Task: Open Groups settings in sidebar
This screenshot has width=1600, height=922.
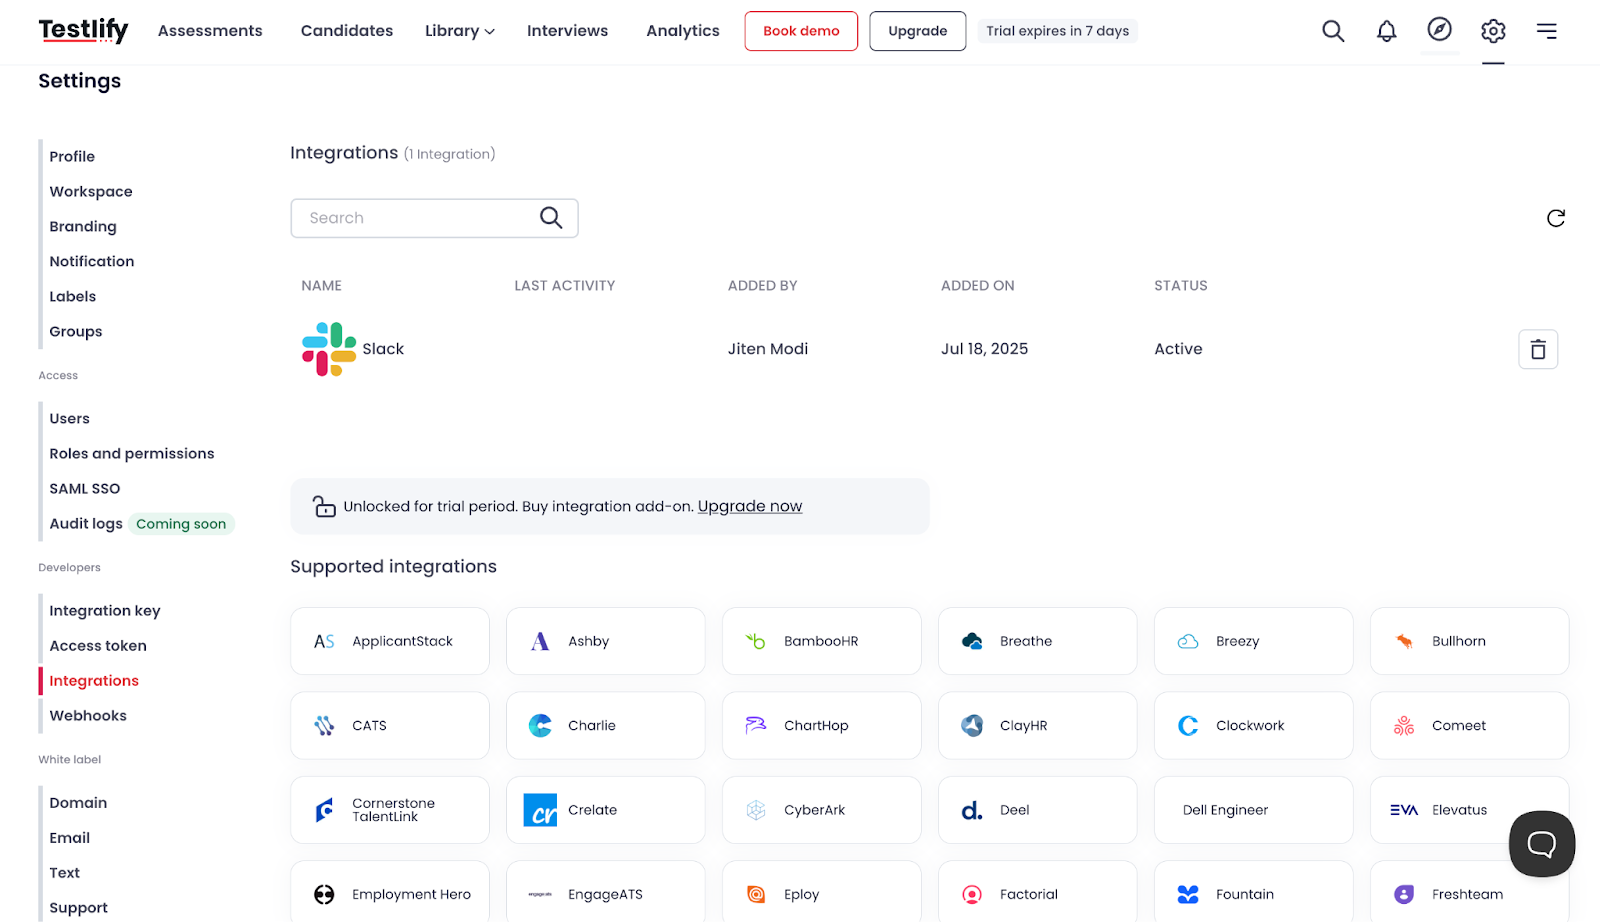Action: (76, 331)
